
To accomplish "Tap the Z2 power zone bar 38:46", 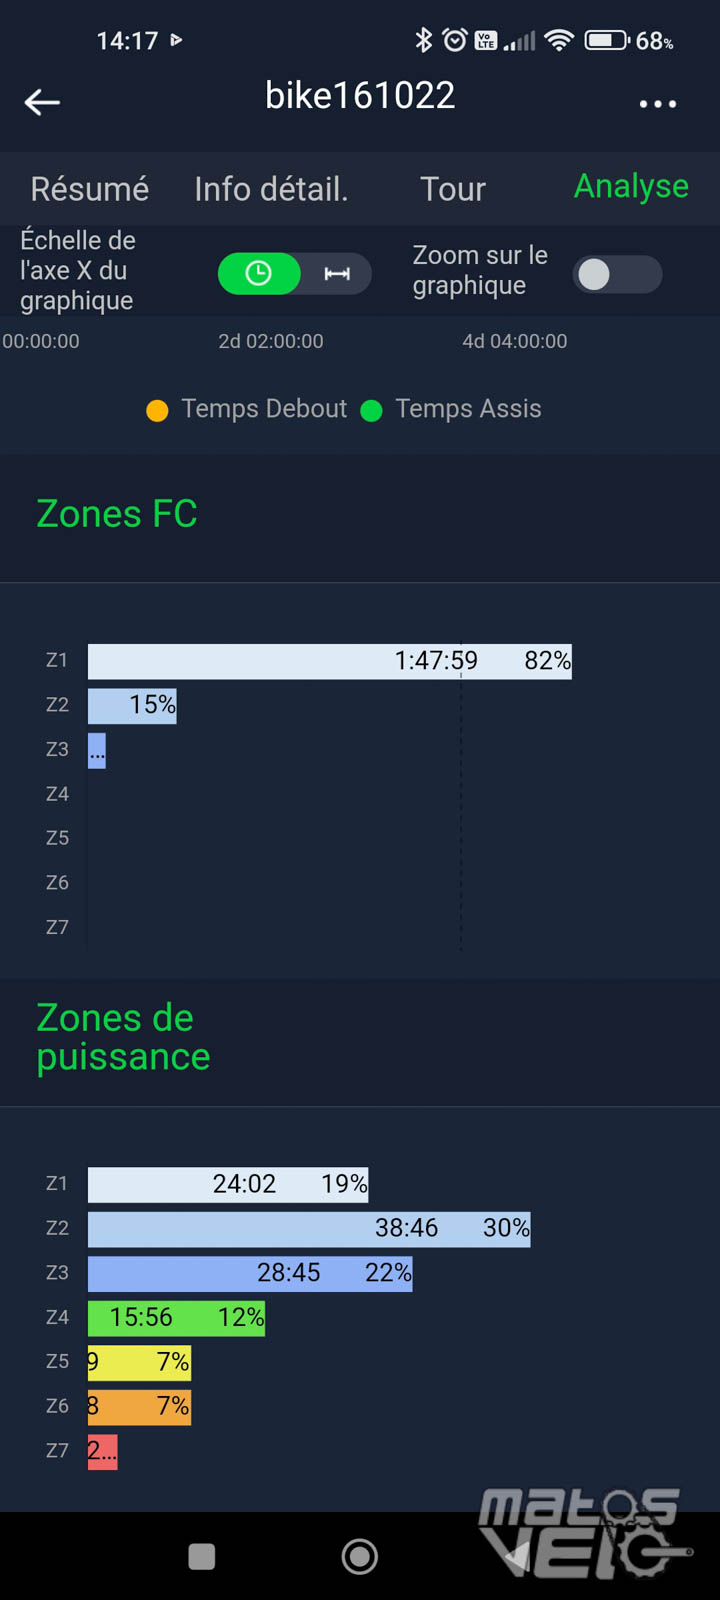I will (x=309, y=1228).
